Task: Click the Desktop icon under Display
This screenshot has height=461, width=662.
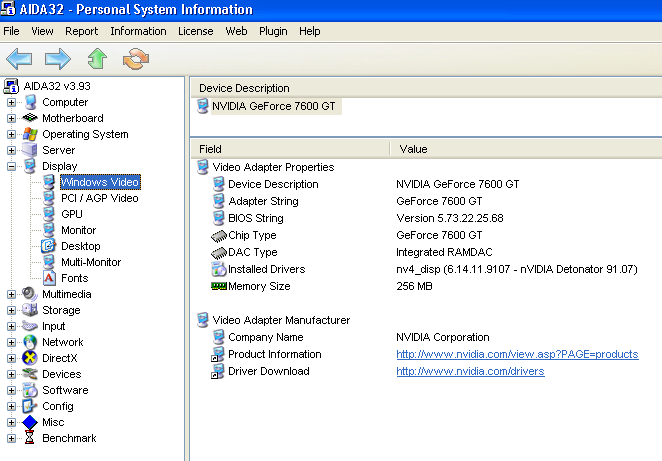Action: point(49,246)
